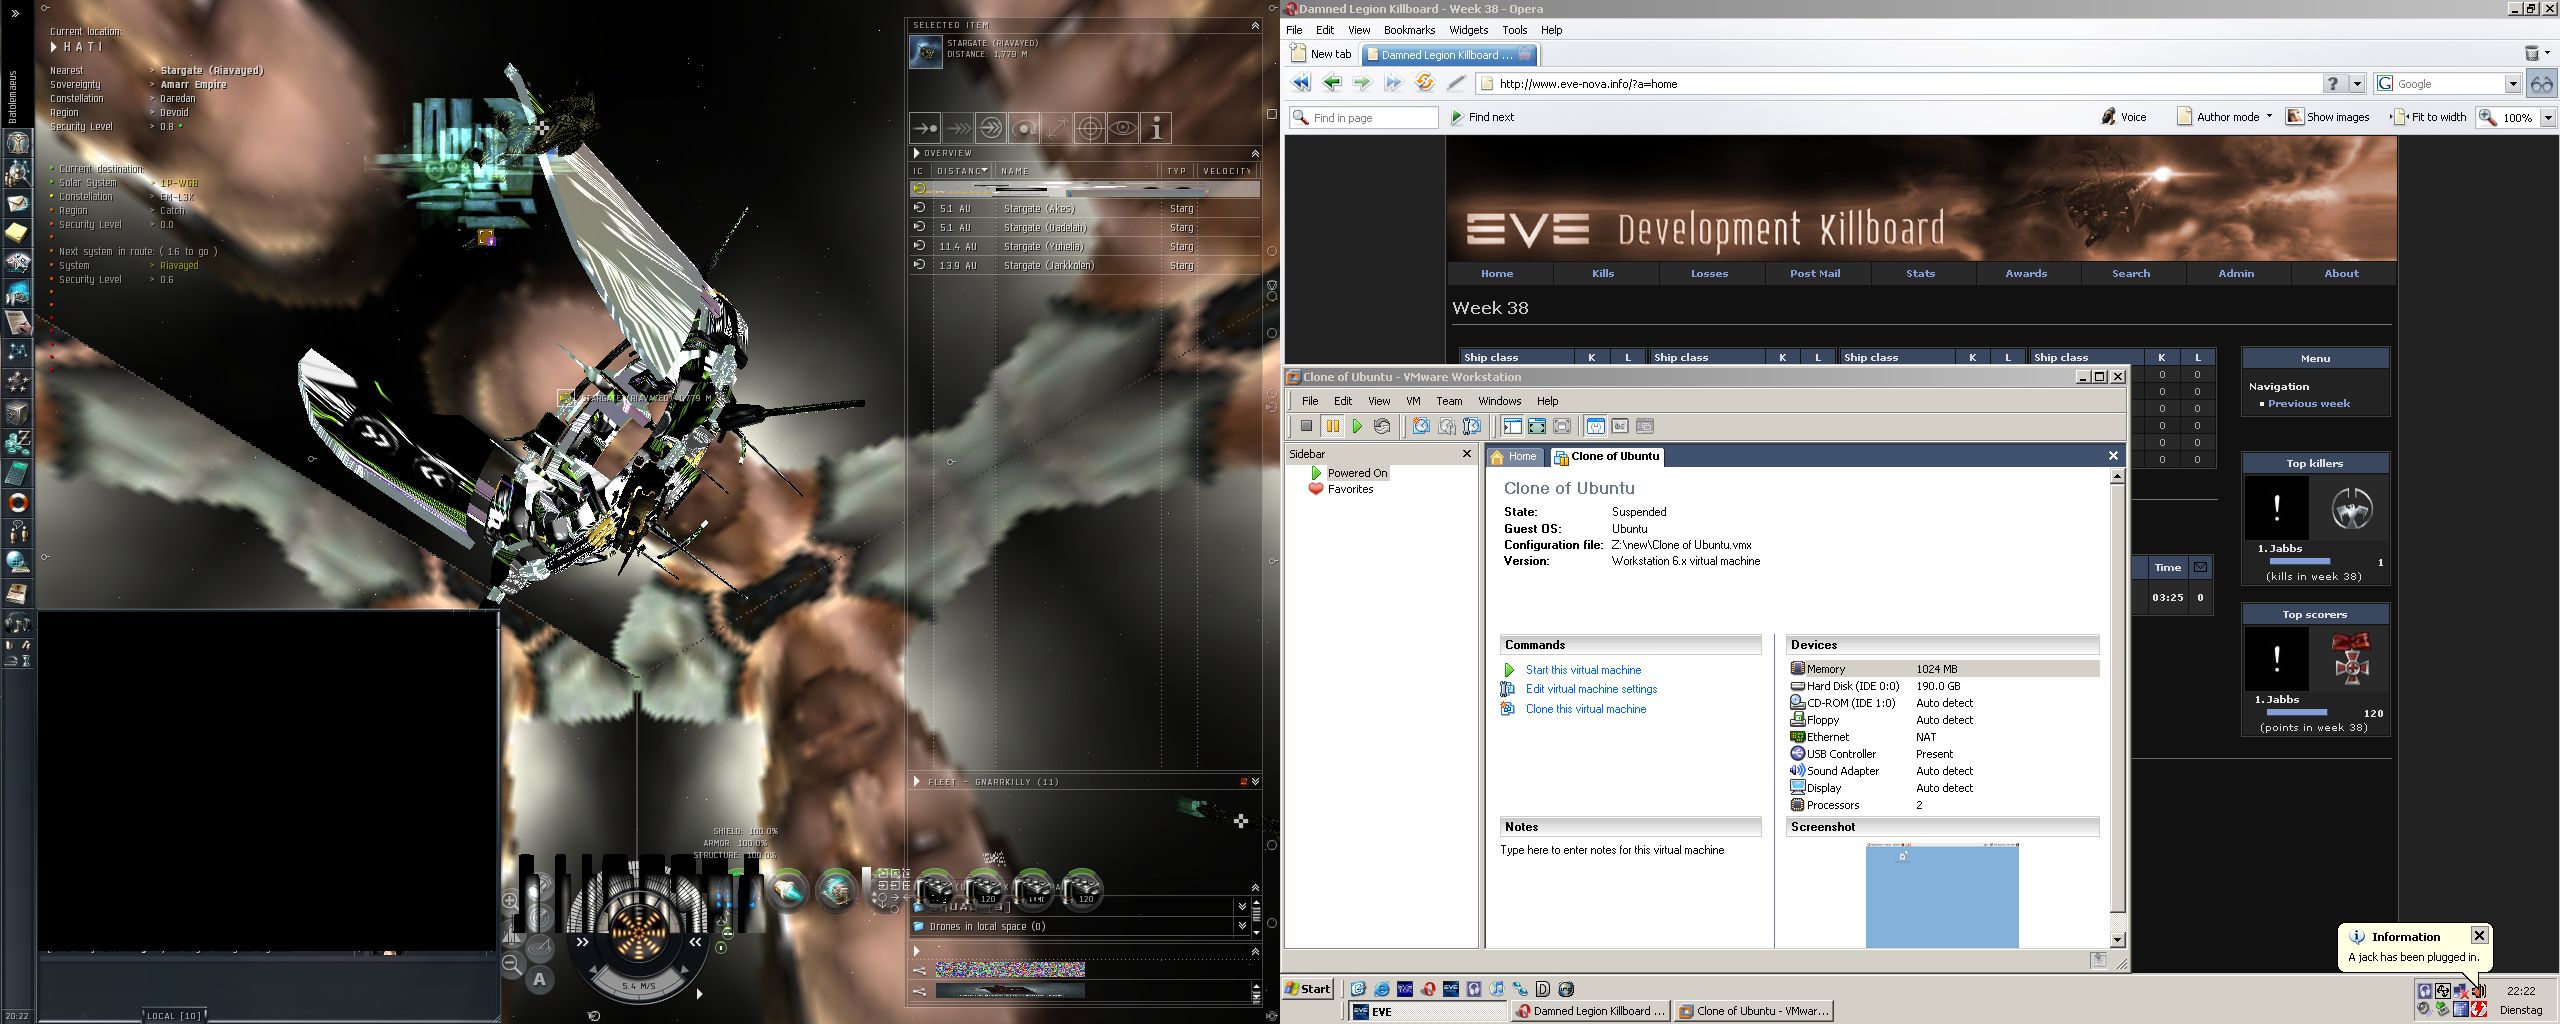Image resolution: width=2560 pixels, height=1024 pixels.
Task: Click the Look At eye icon
Action: pos(1123,128)
